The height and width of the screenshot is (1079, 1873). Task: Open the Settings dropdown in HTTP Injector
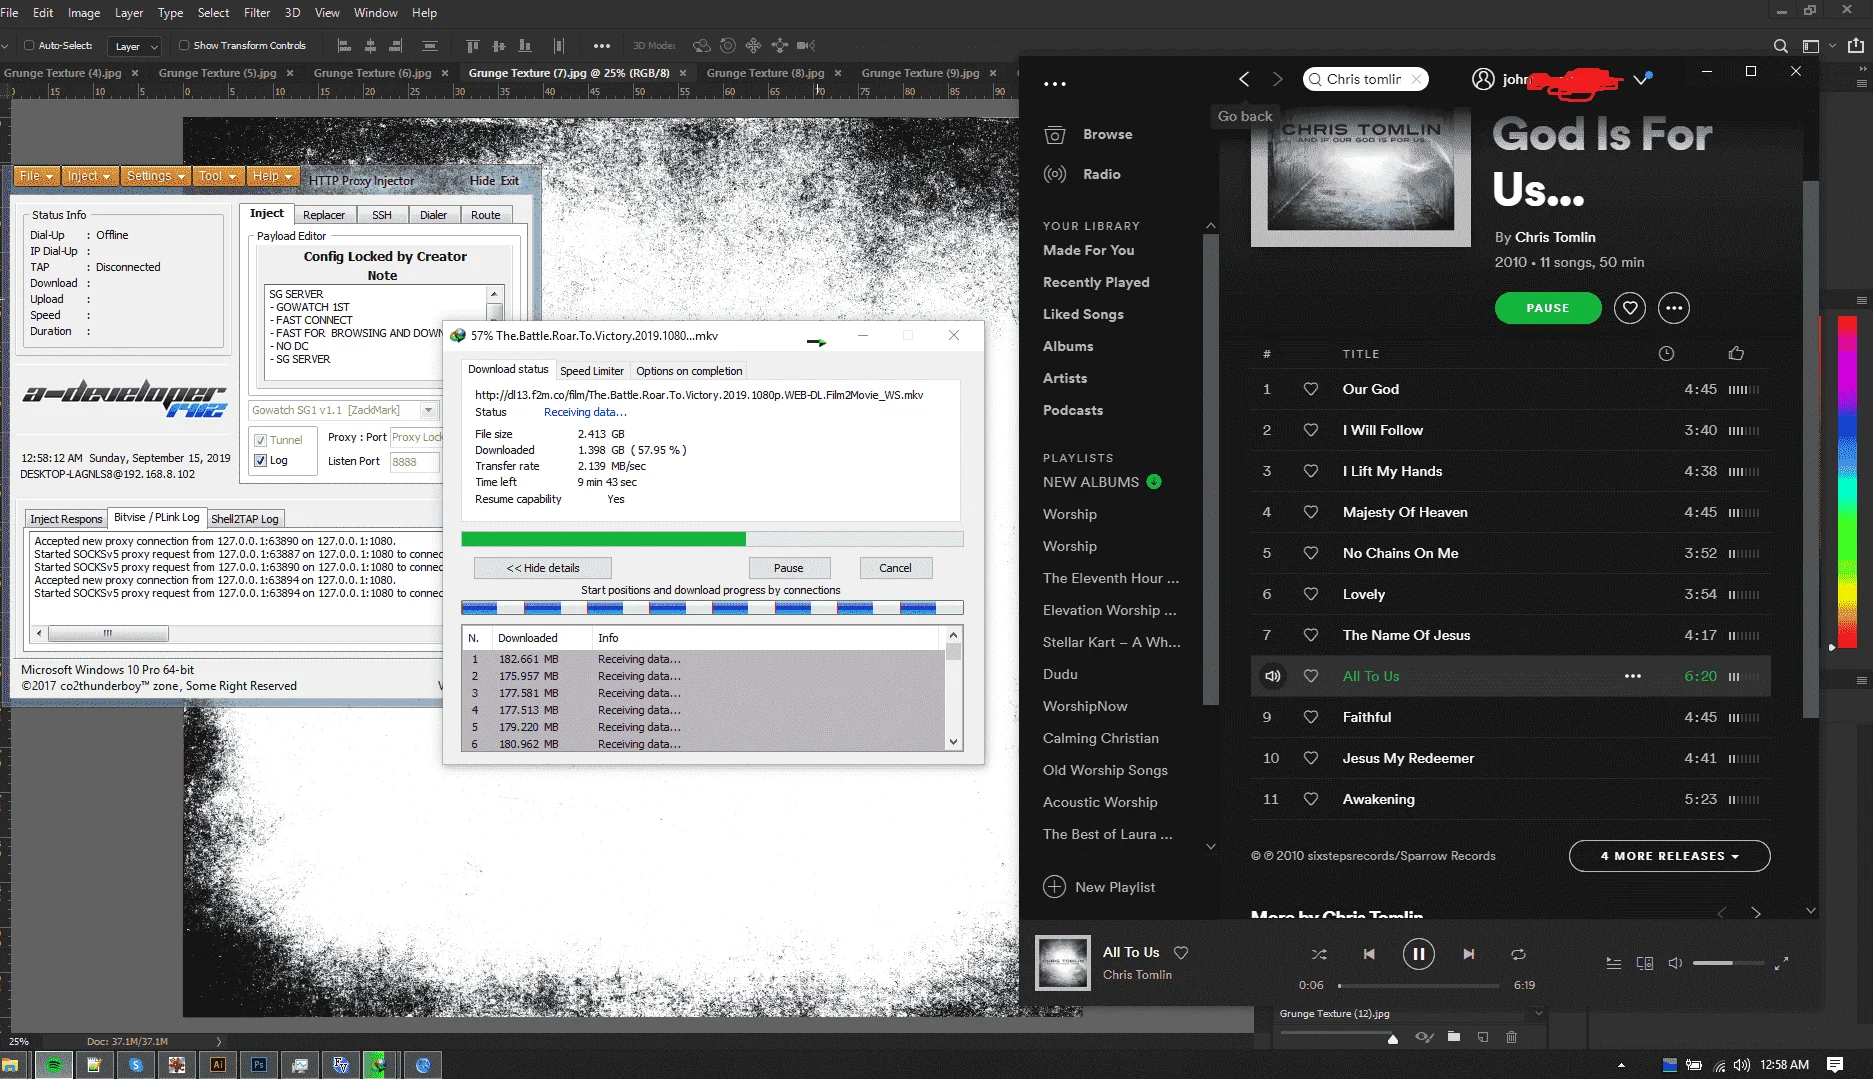click(x=156, y=176)
